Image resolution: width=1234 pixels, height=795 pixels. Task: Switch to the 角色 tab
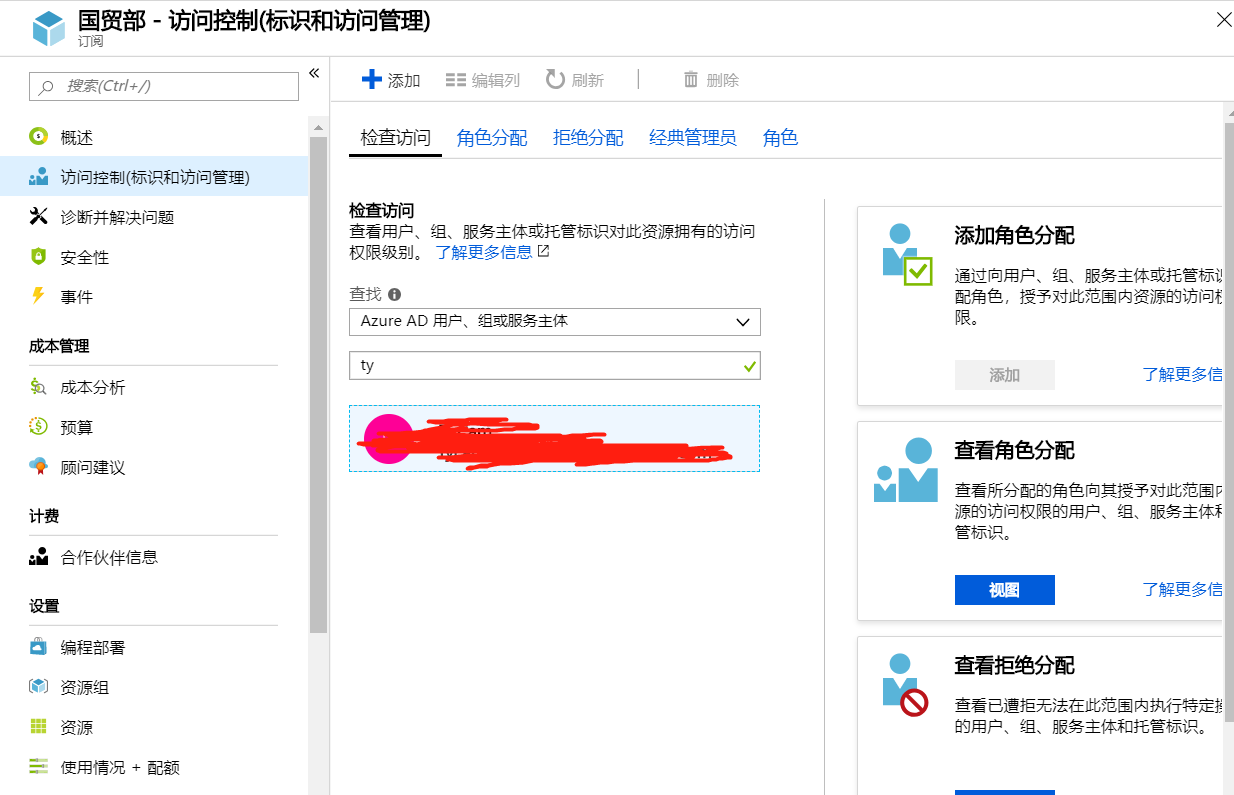click(x=780, y=138)
